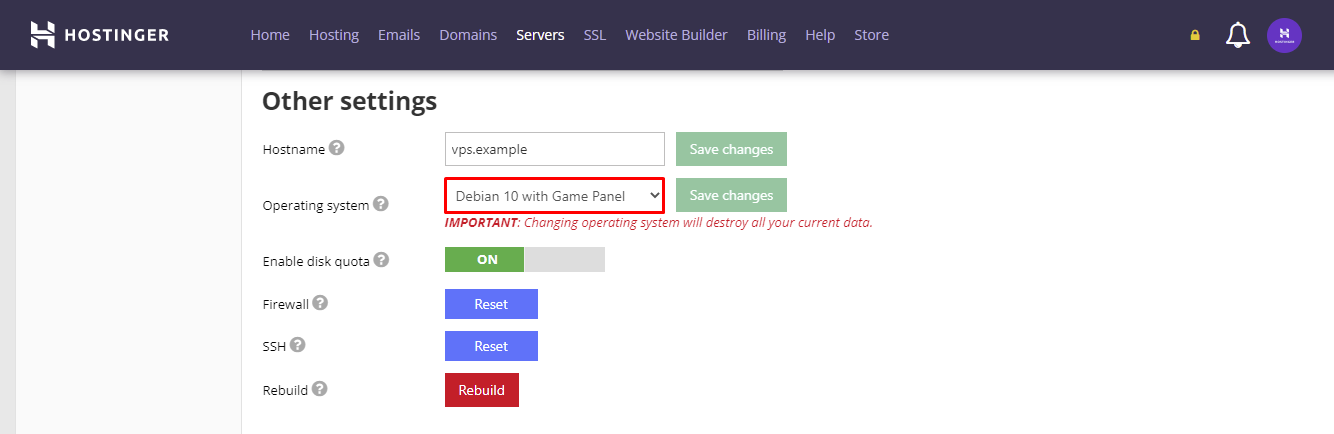Viewport: 1334px width, 434px height.
Task: Click the yellow padlock icon
Action: click(1194, 35)
